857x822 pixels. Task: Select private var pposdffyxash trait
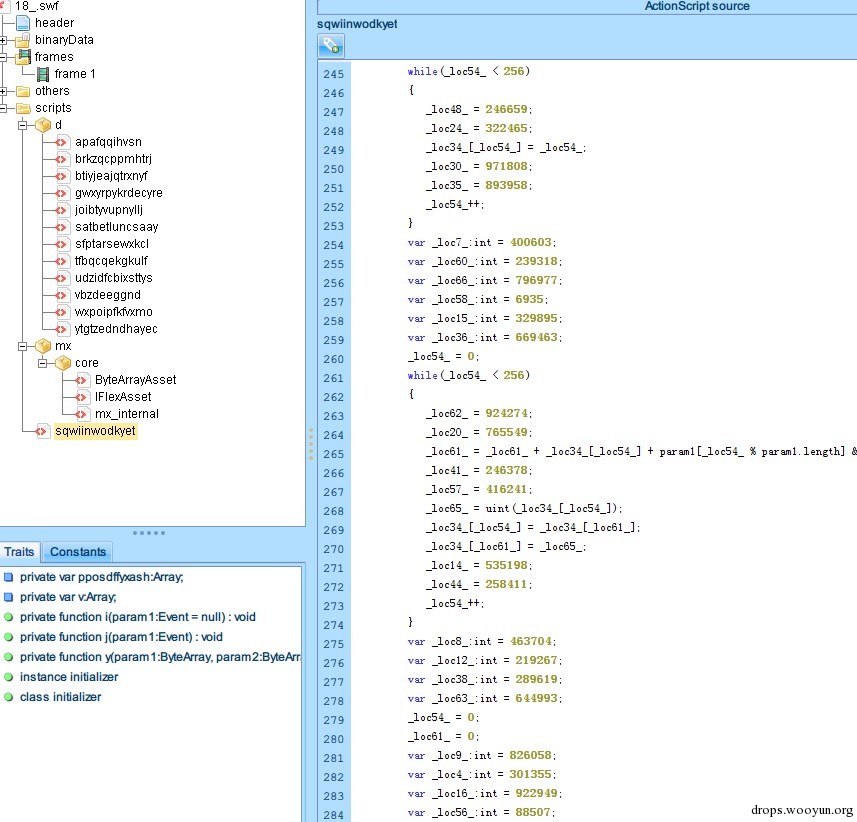[x=101, y=577]
